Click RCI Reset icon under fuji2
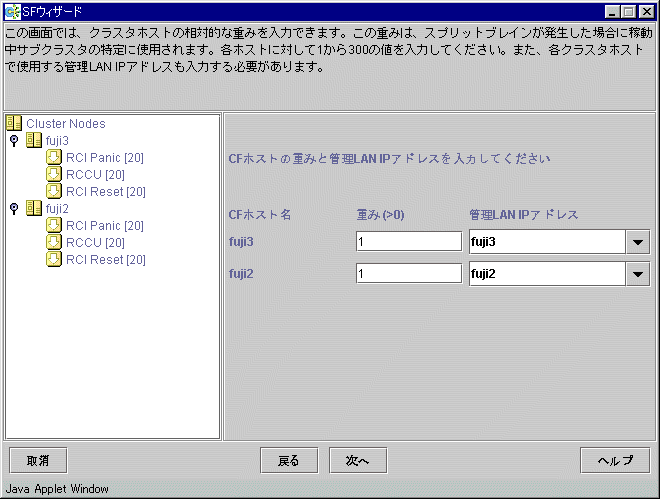 (x=53, y=260)
